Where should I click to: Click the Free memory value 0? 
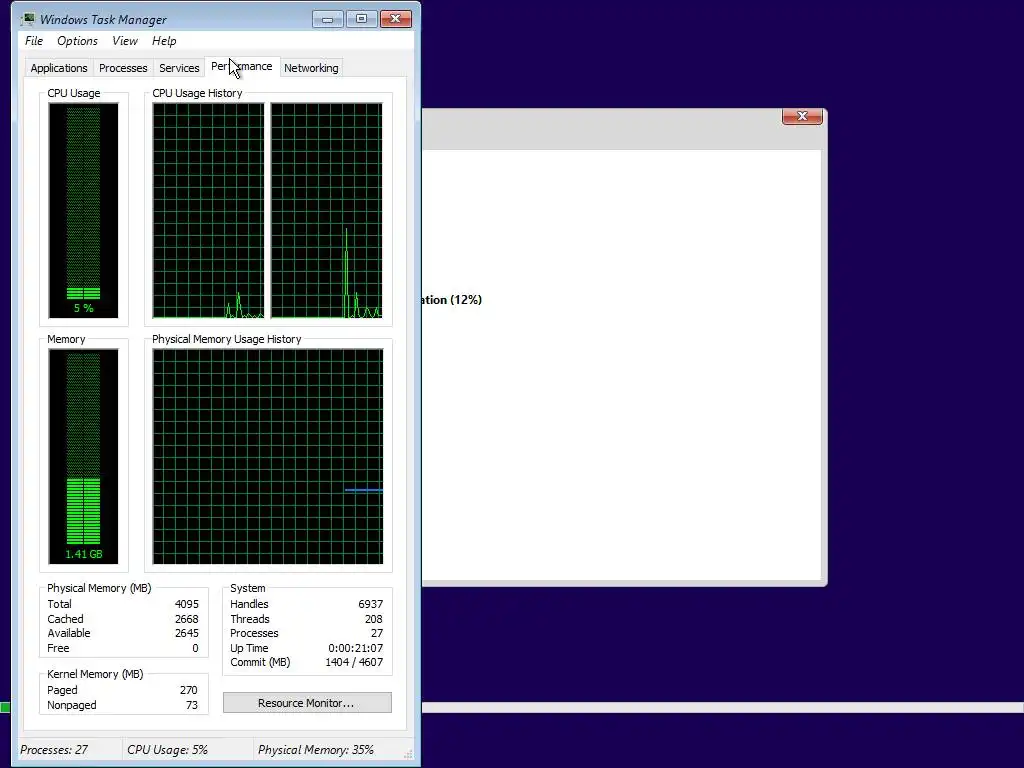(x=195, y=648)
